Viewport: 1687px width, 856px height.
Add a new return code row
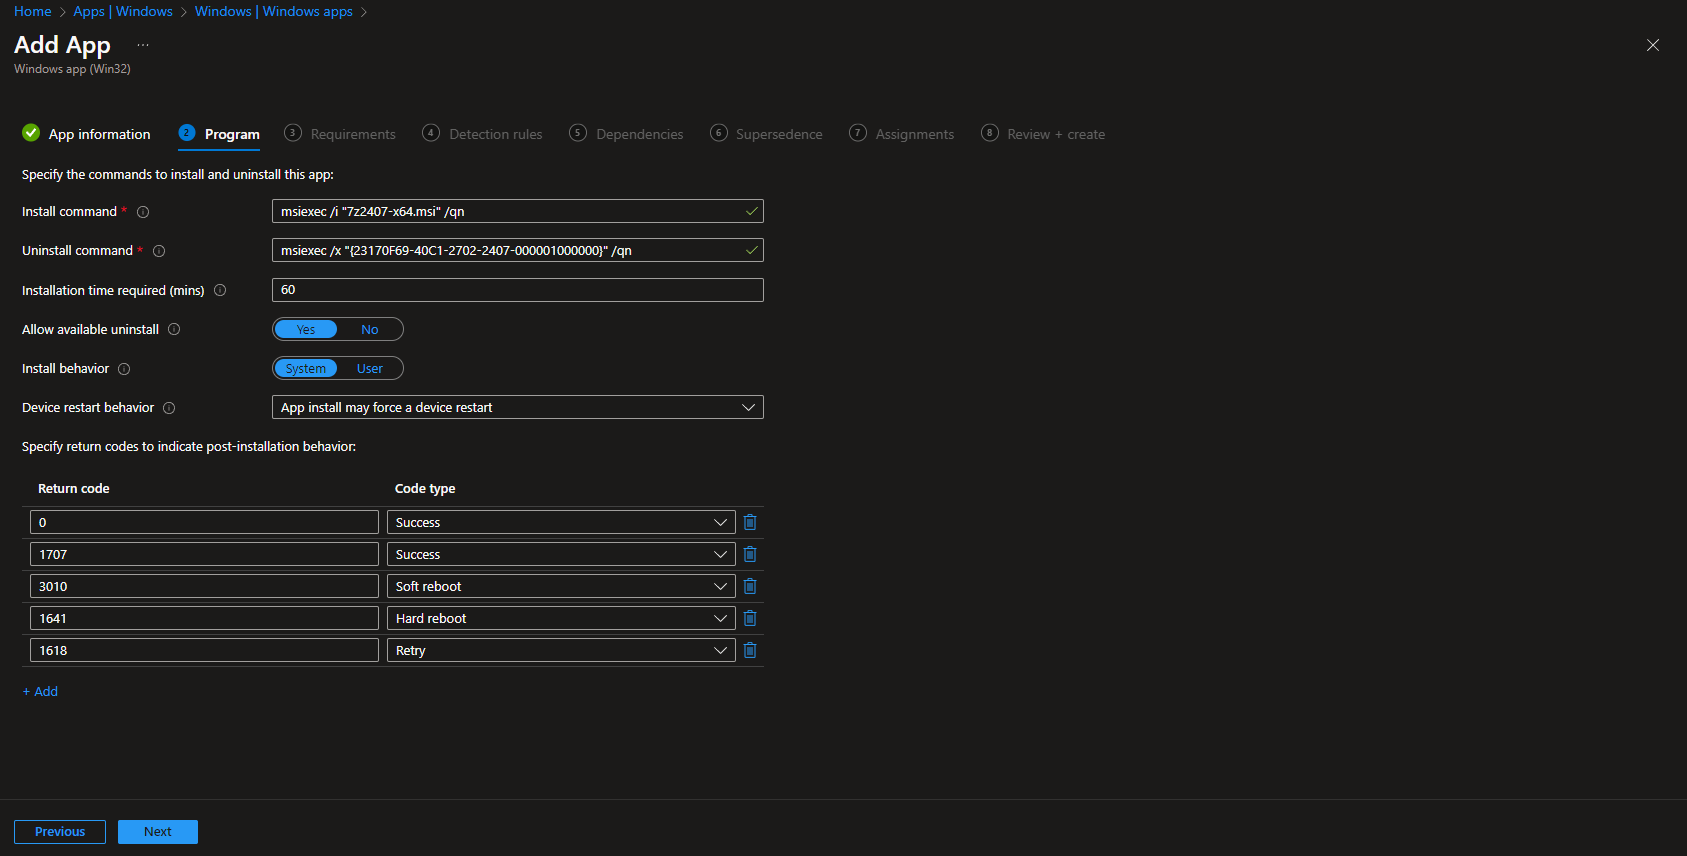tap(41, 691)
